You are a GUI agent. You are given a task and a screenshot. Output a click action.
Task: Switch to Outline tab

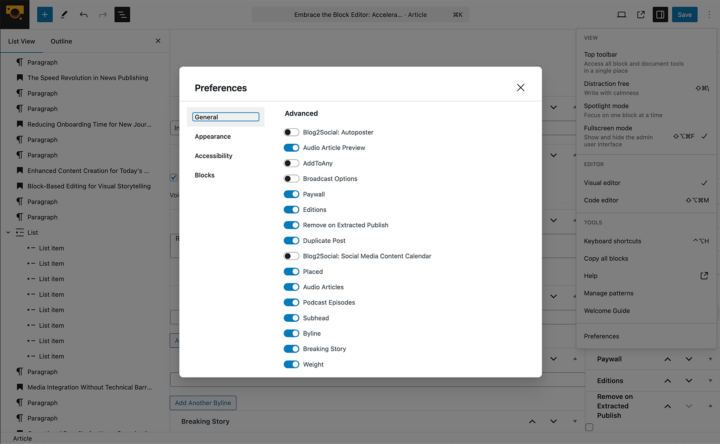pos(61,41)
